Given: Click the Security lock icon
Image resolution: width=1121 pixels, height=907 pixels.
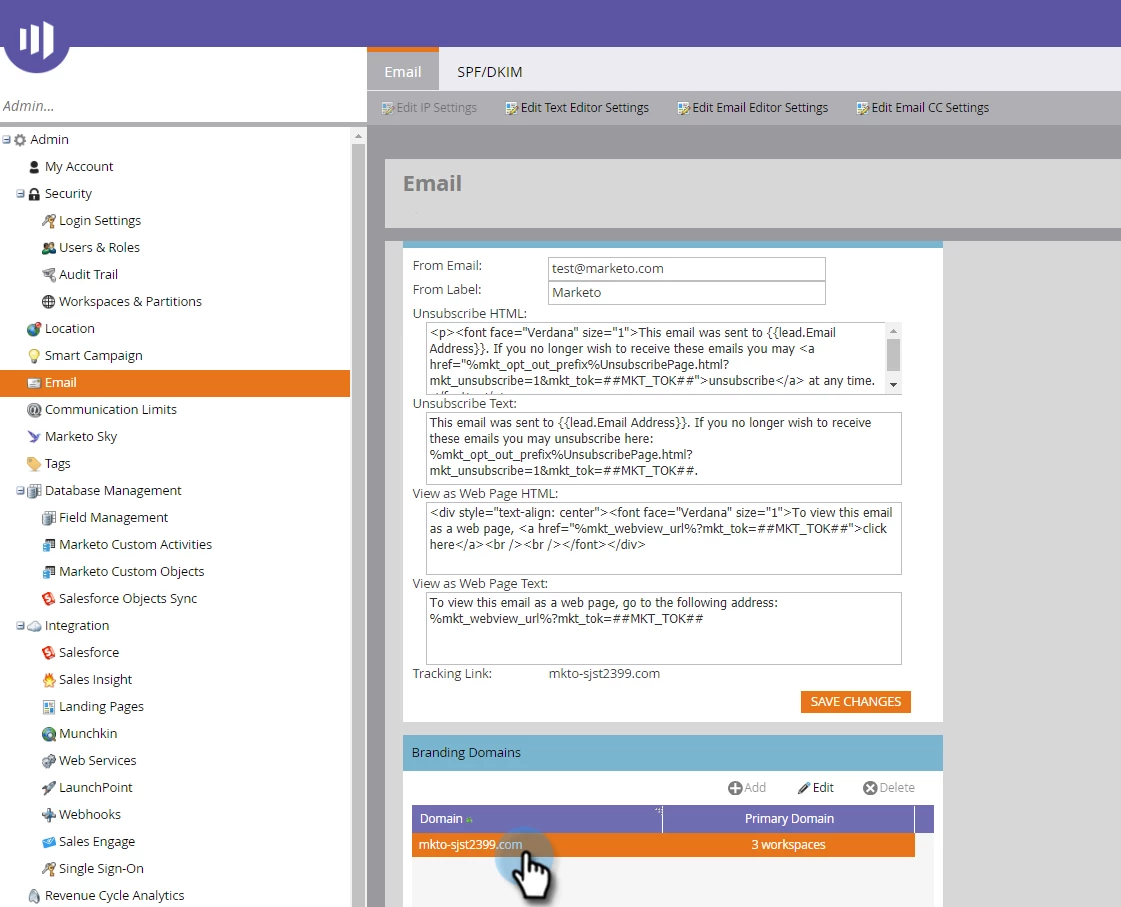Looking at the screenshot, I should [34, 194].
